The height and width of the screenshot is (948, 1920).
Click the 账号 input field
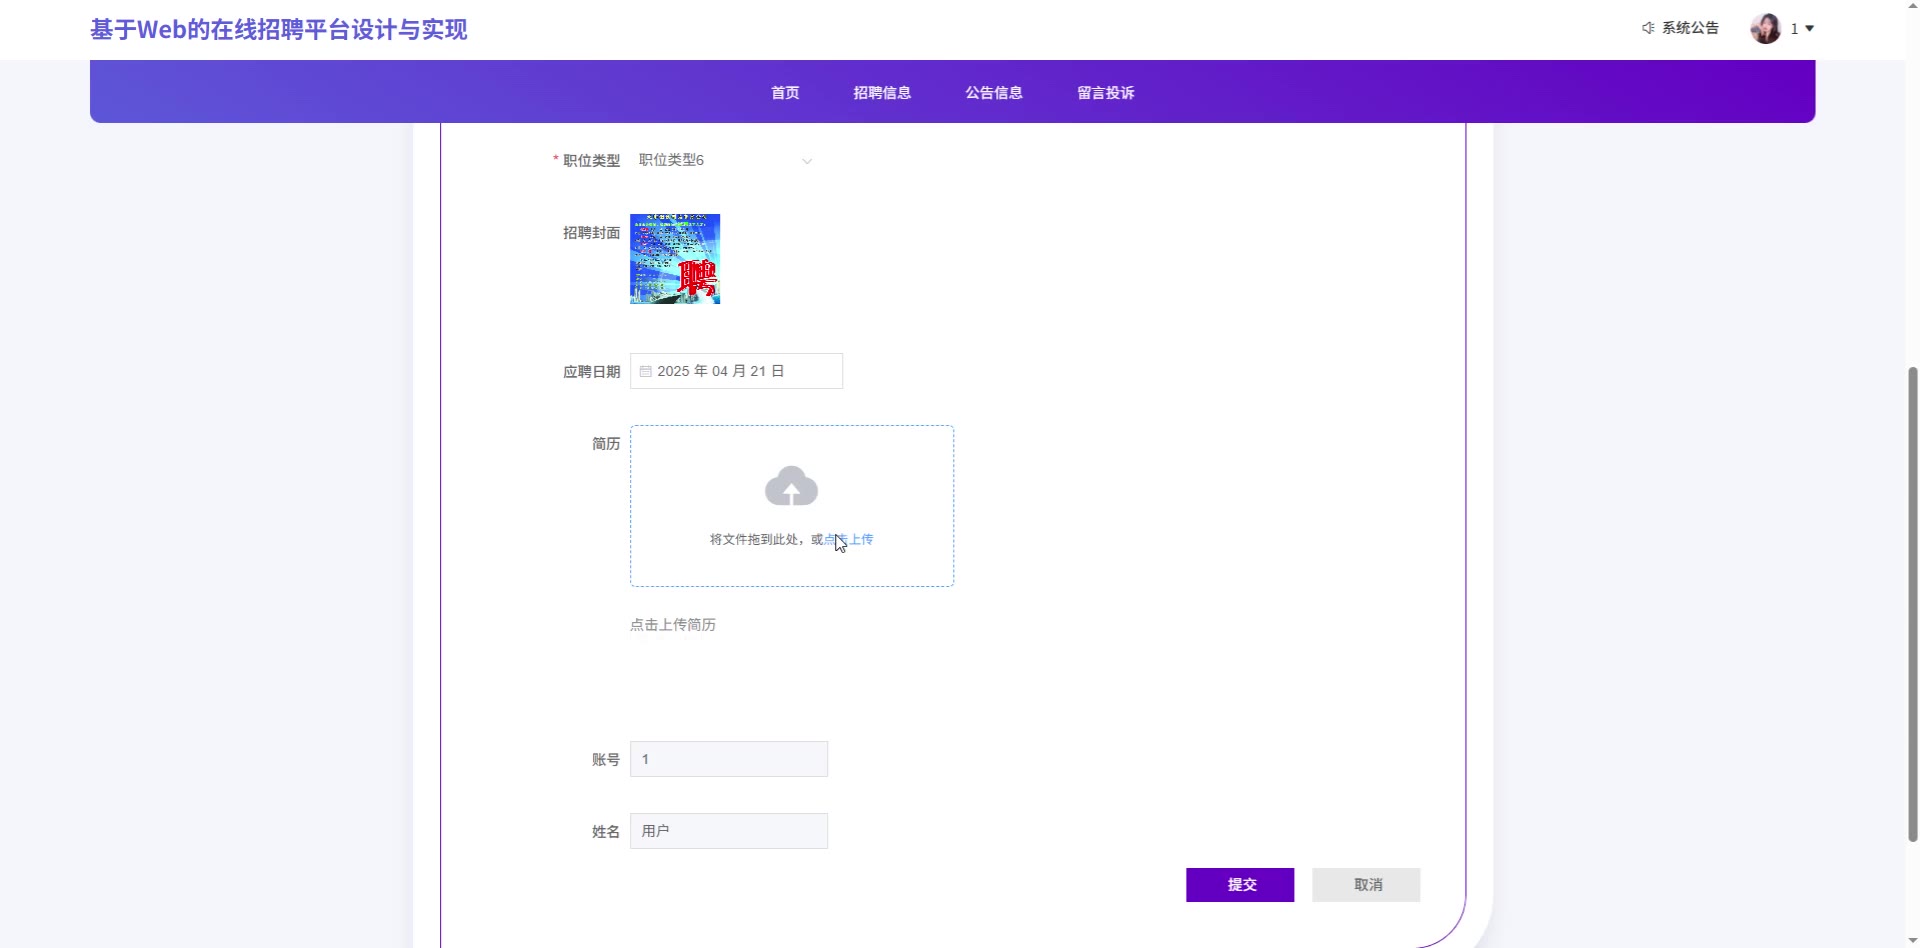(729, 759)
